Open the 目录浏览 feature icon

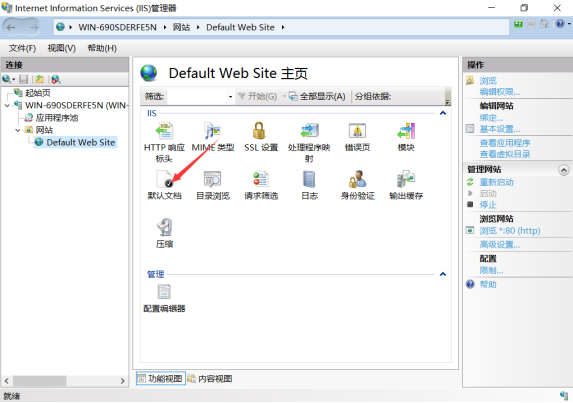click(x=213, y=179)
